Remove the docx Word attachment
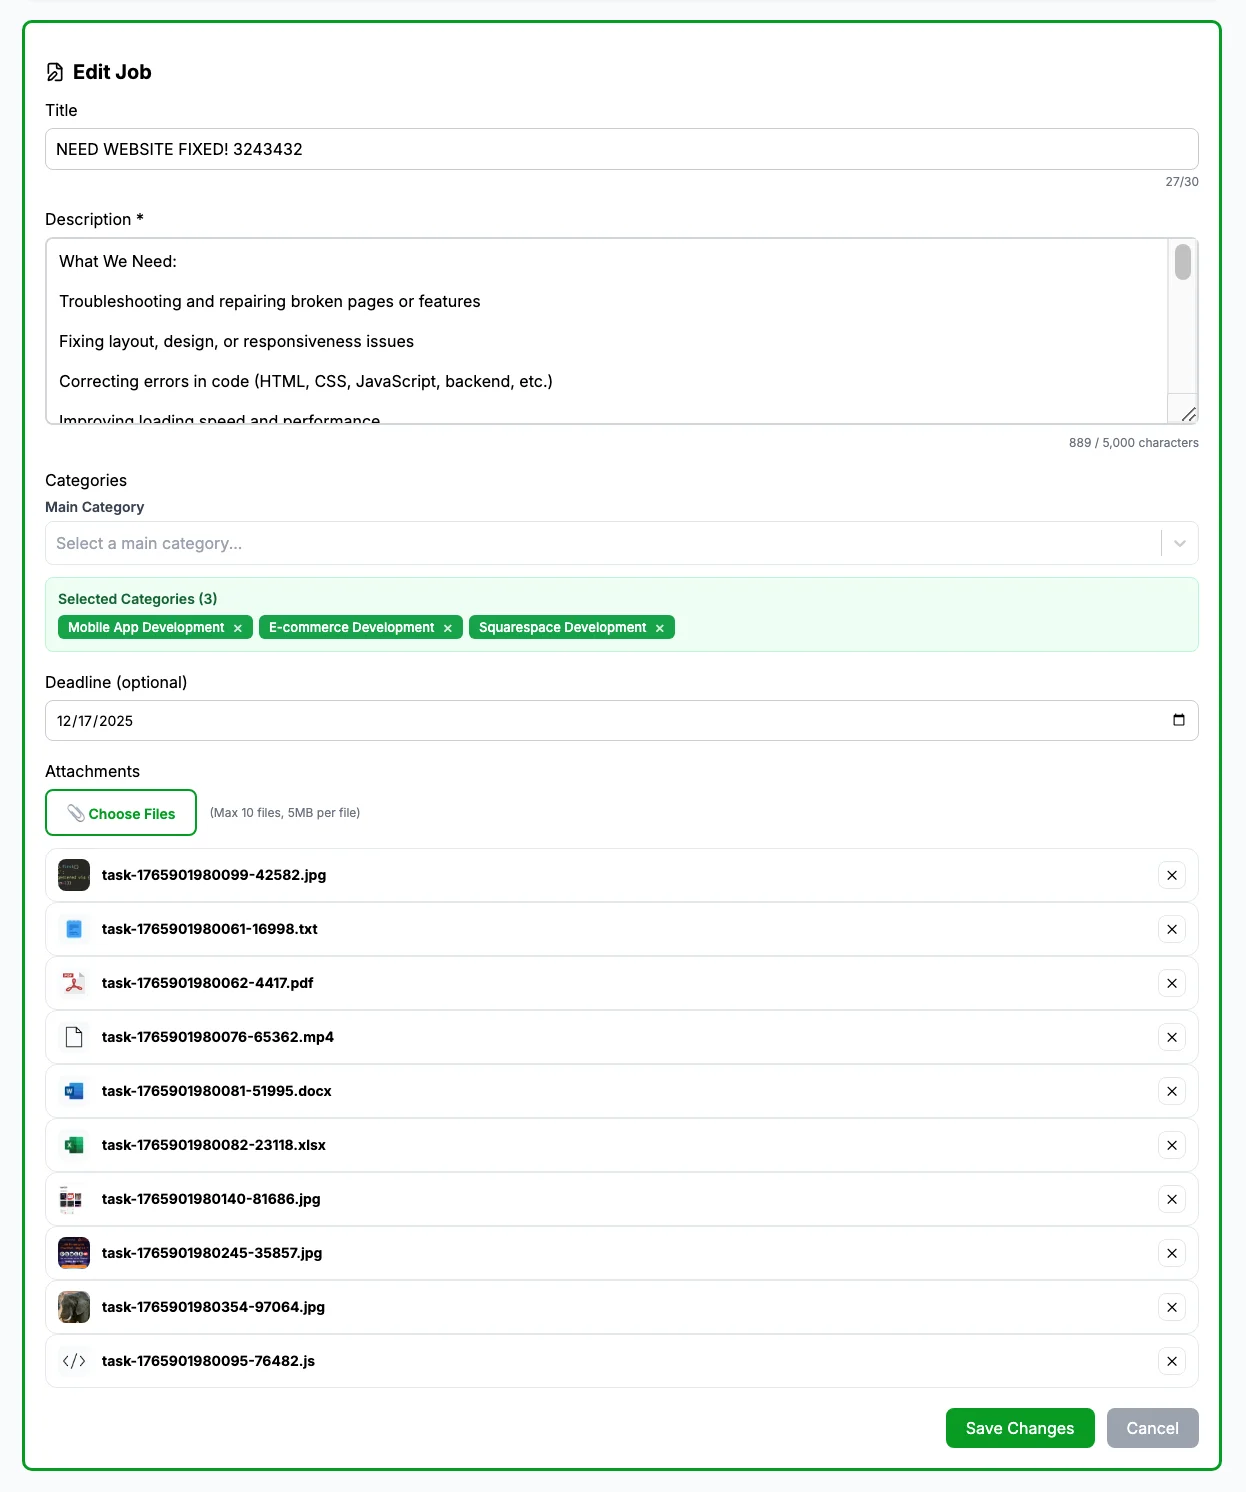The width and height of the screenshot is (1246, 1492). tap(1172, 1091)
